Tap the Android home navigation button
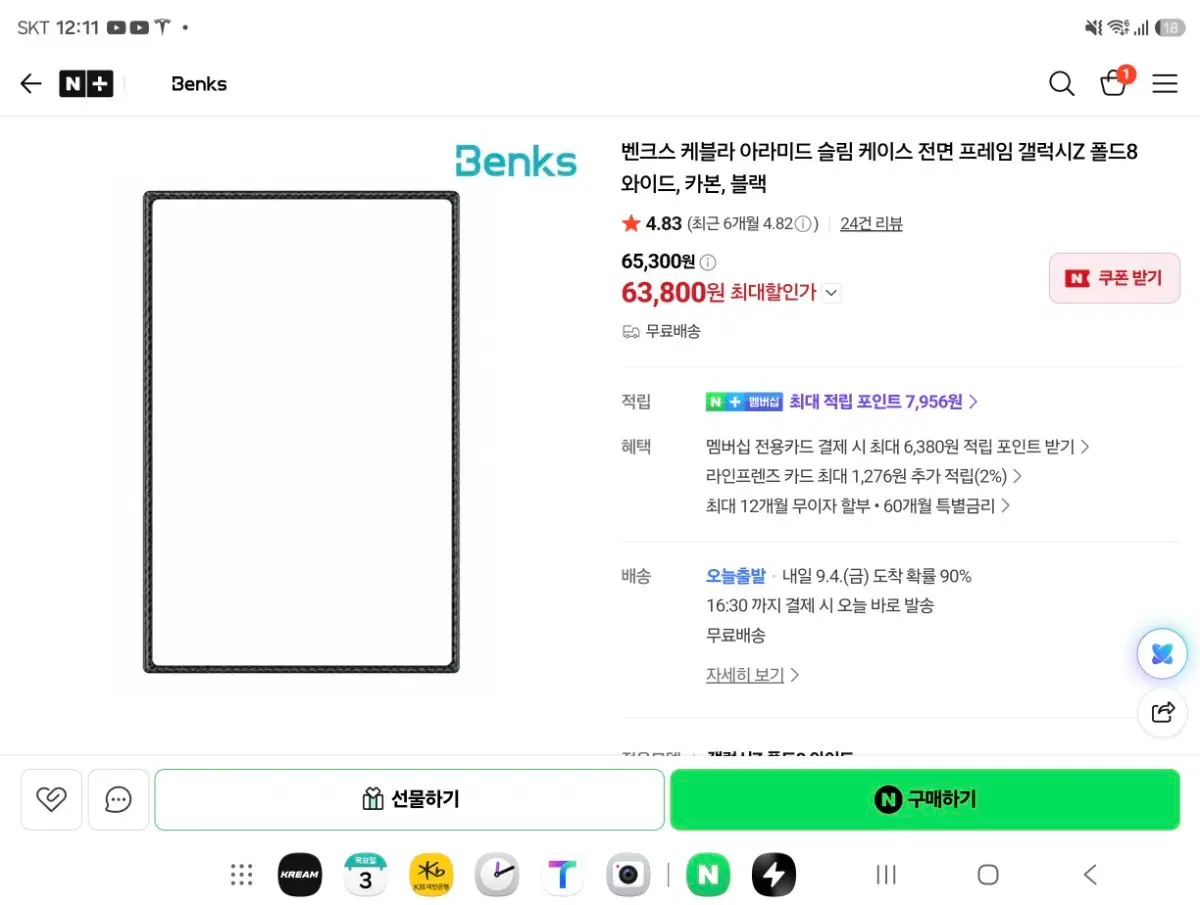 [x=988, y=875]
